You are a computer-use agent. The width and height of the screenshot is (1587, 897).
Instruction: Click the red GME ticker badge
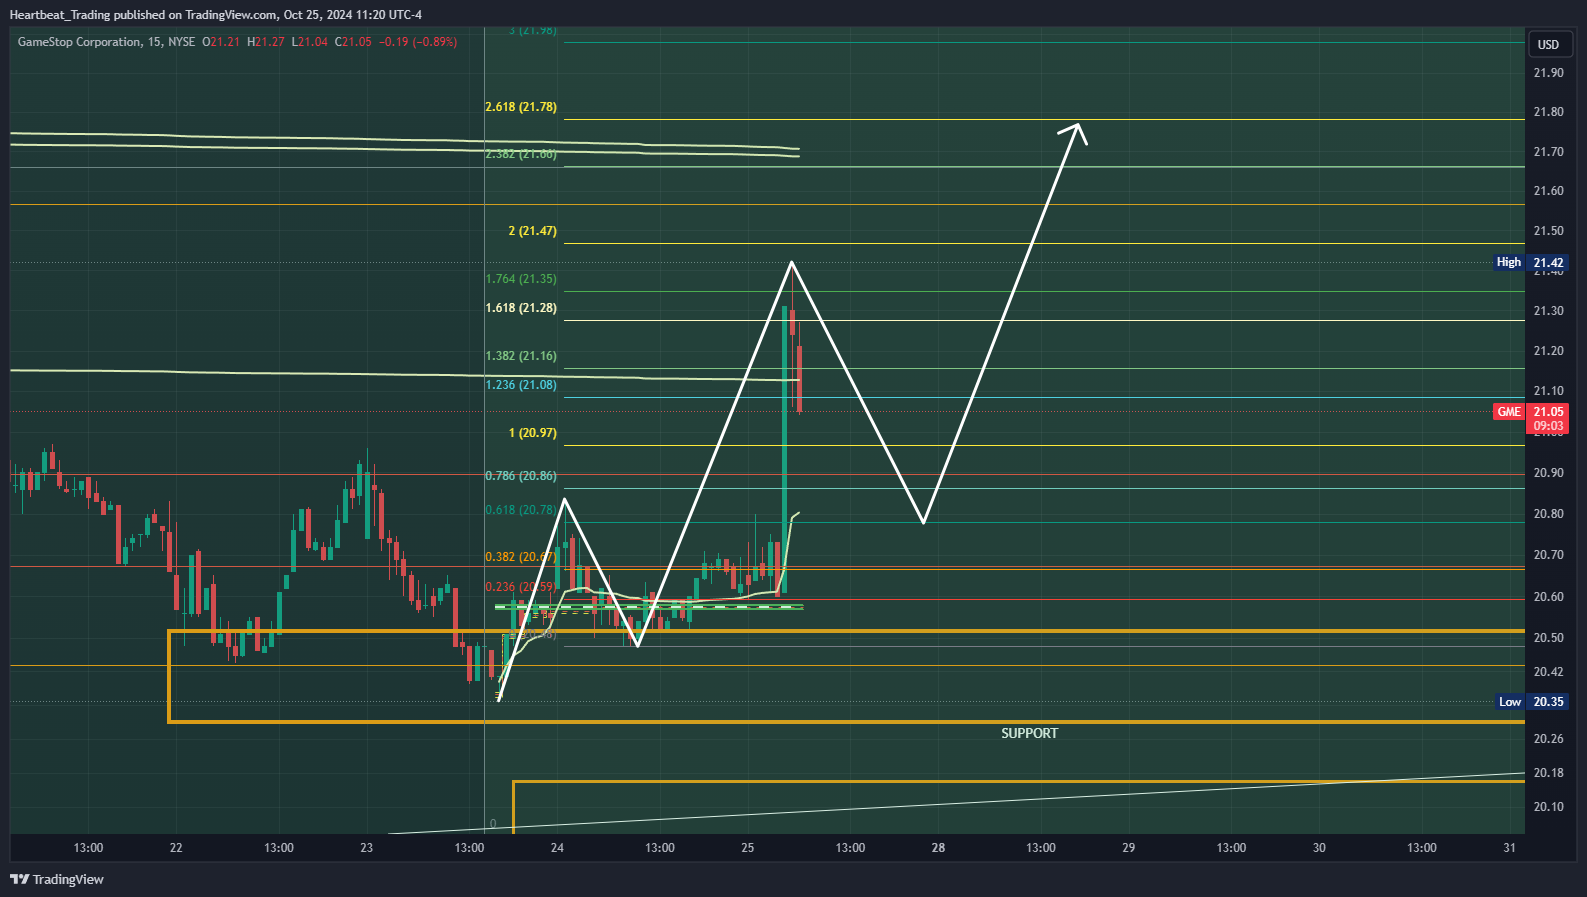click(x=1509, y=412)
